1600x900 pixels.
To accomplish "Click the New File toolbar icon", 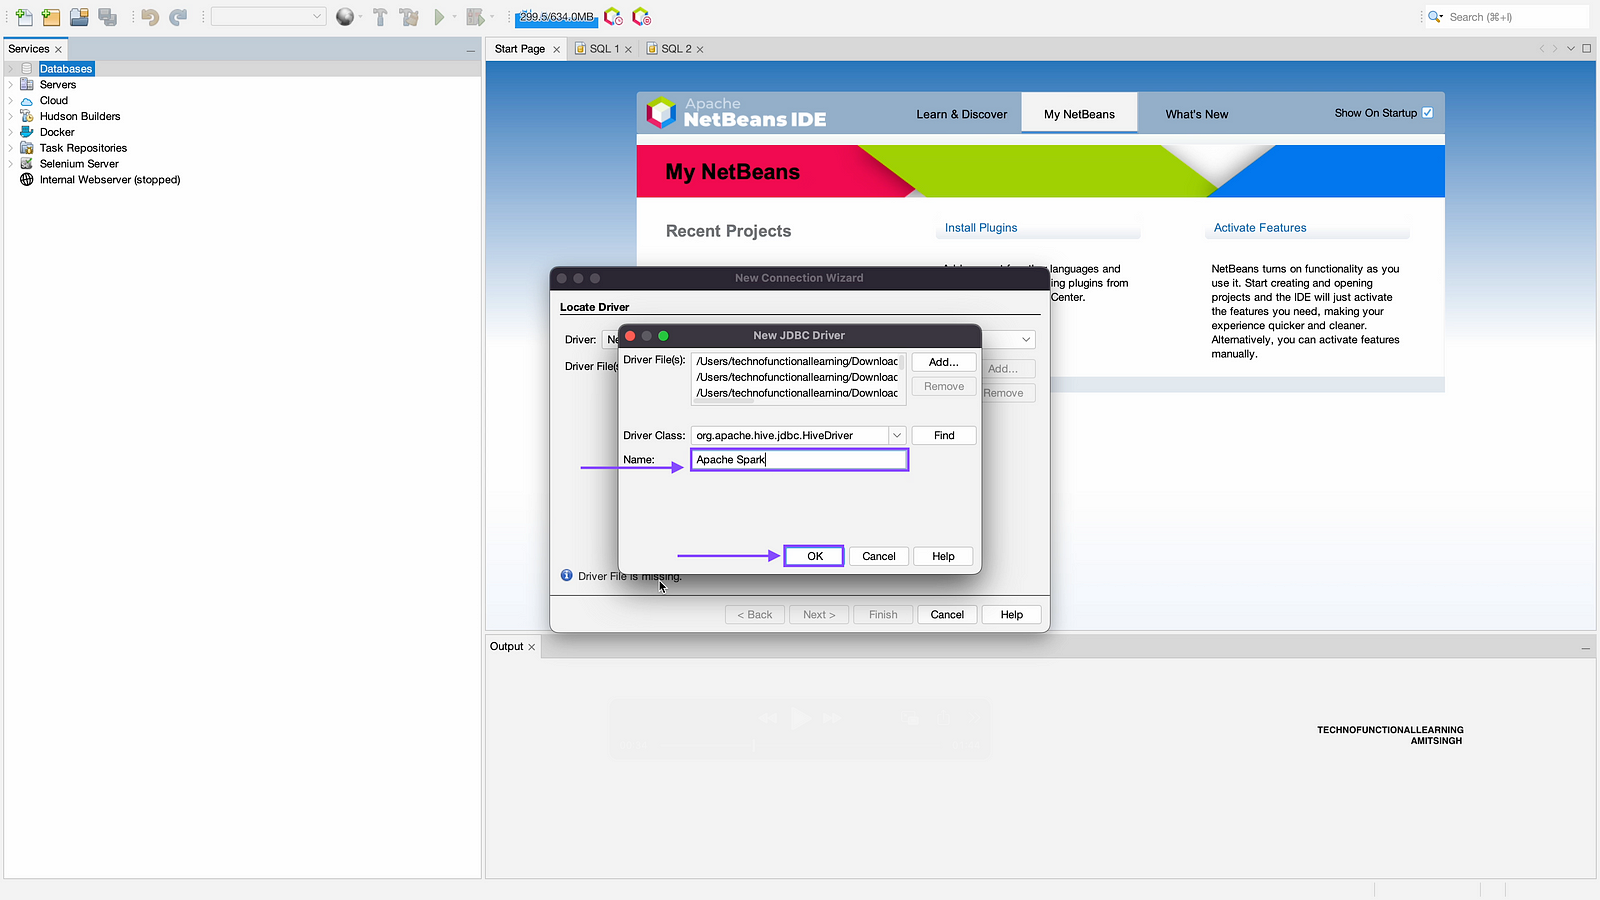I will [x=24, y=17].
